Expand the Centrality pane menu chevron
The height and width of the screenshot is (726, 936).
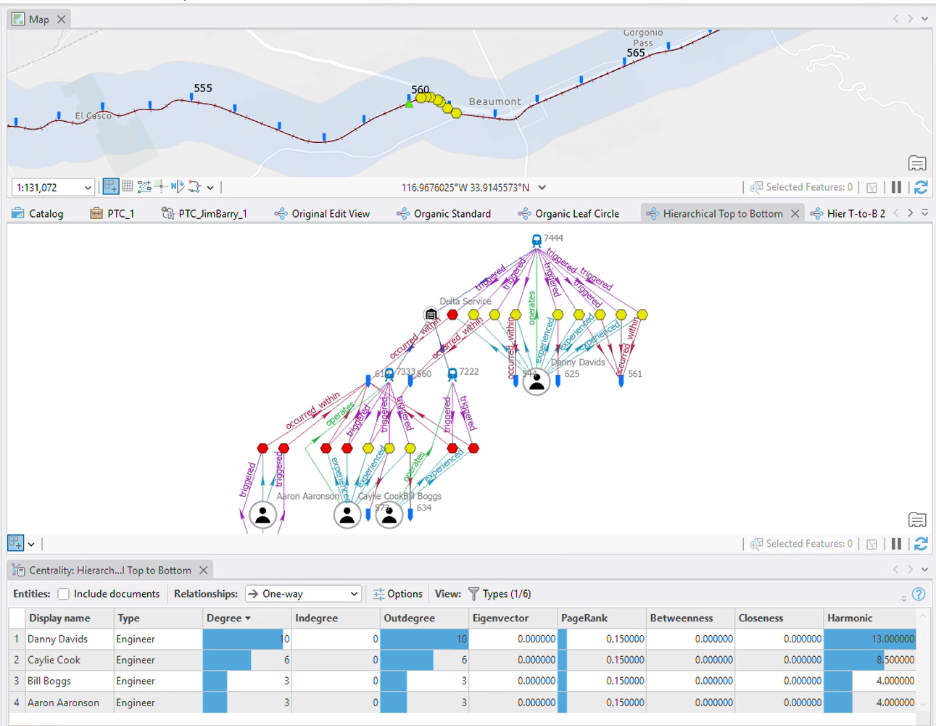click(925, 570)
